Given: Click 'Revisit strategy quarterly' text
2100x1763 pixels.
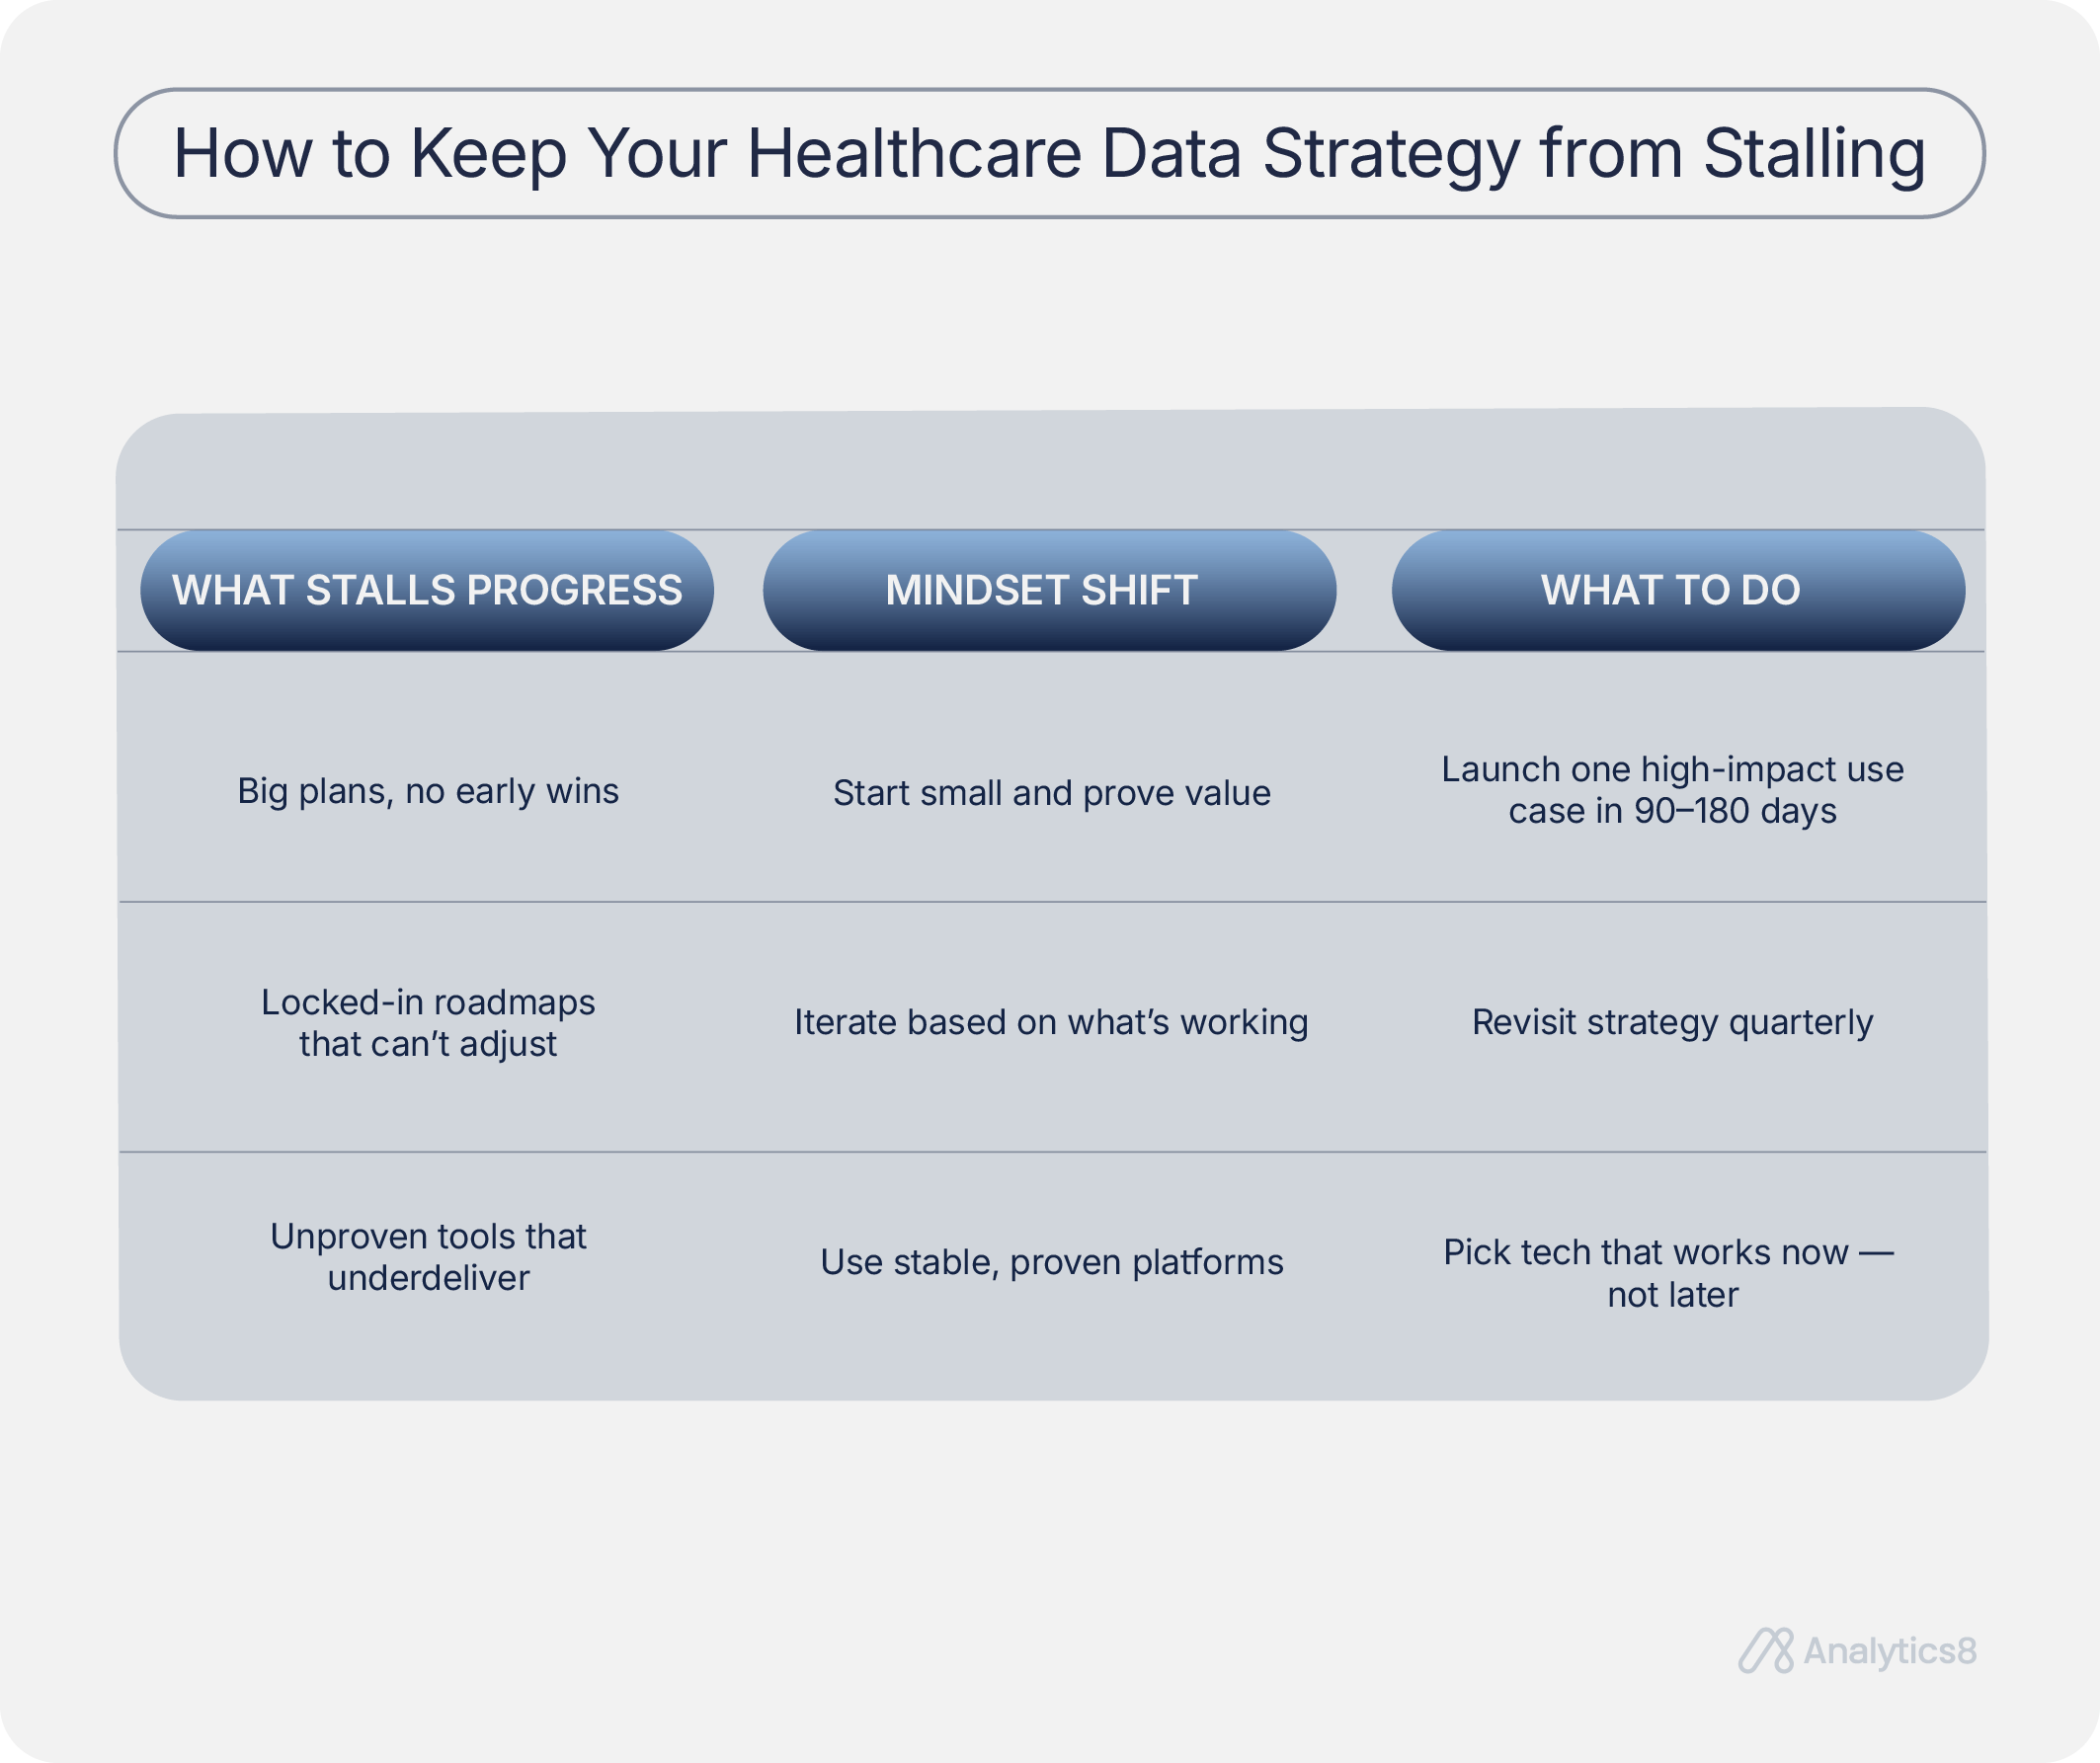Looking at the screenshot, I should point(1673,1022).
